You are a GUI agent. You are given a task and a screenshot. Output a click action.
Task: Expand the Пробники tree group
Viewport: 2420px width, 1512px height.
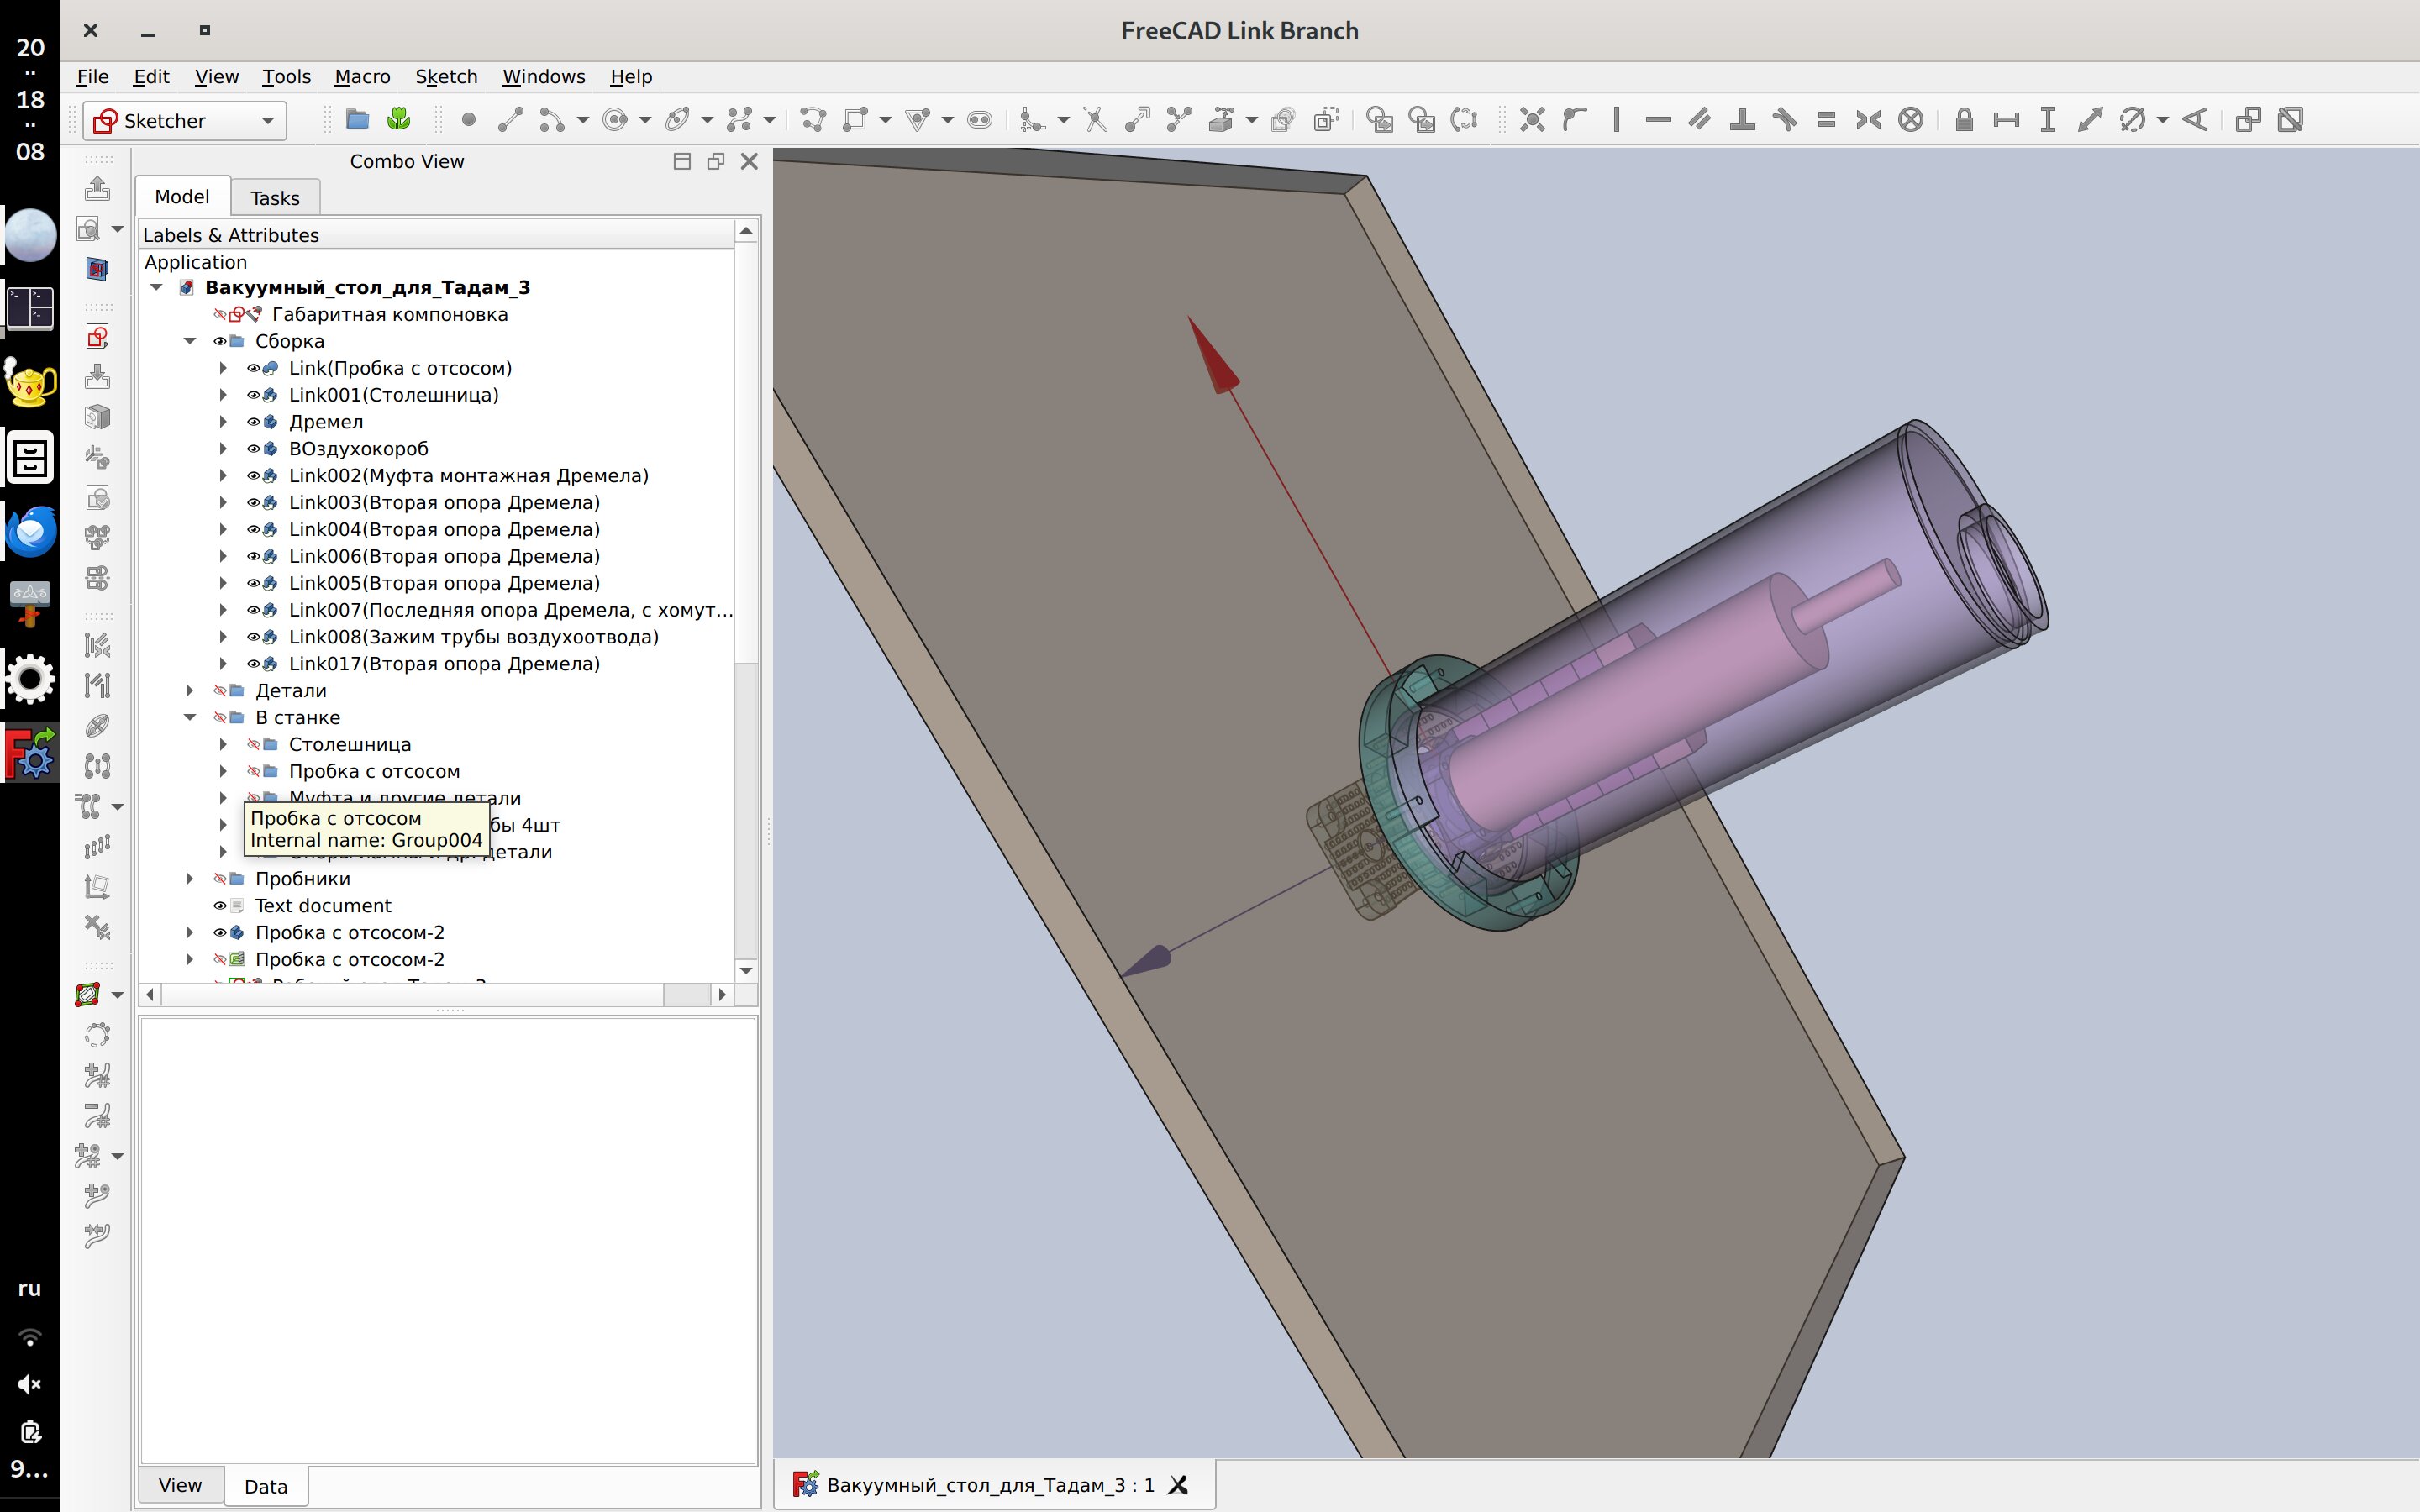tap(189, 879)
